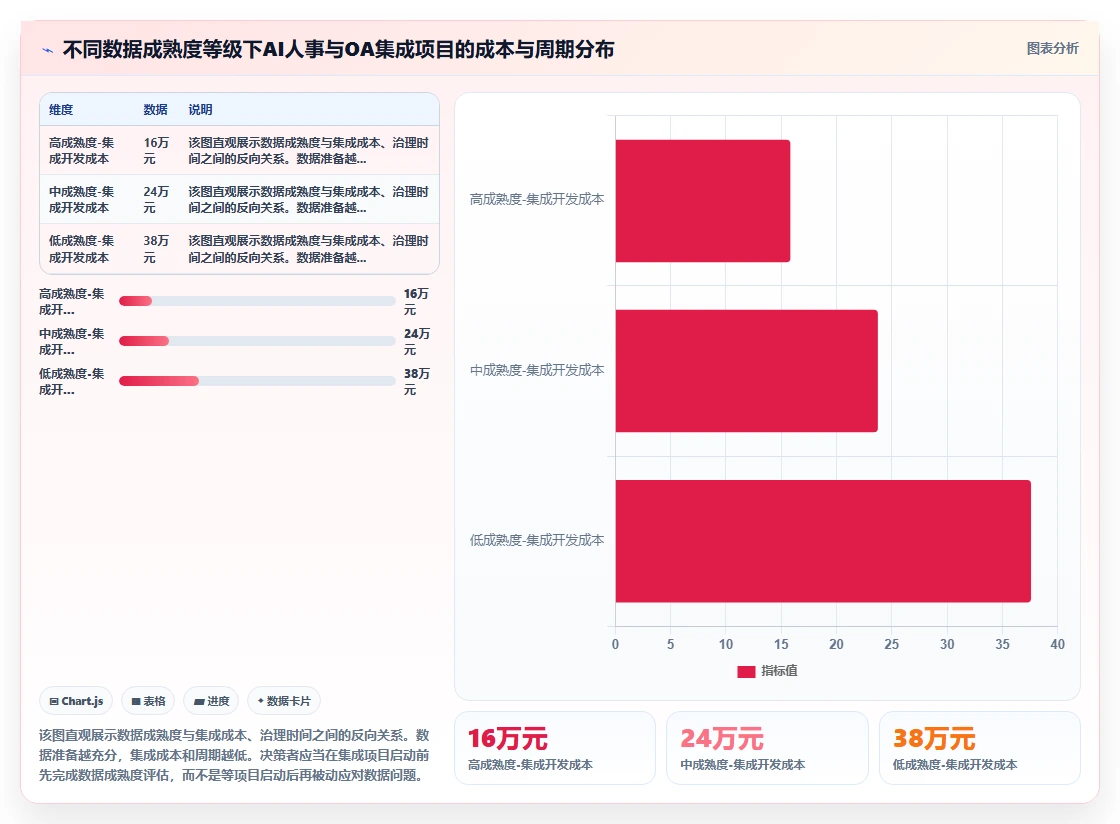Click the 24万元 value in table
This screenshot has height=824, width=1120.
[156, 200]
